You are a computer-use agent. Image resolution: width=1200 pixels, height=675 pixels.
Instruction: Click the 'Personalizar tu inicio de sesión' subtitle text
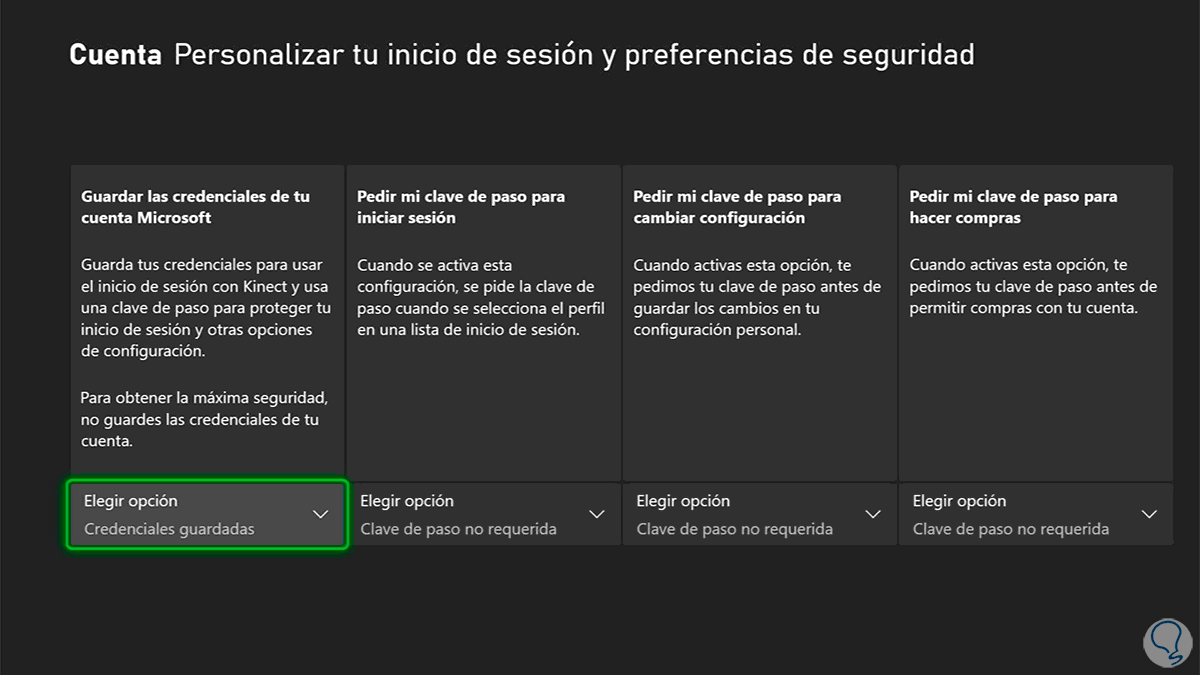click(574, 55)
